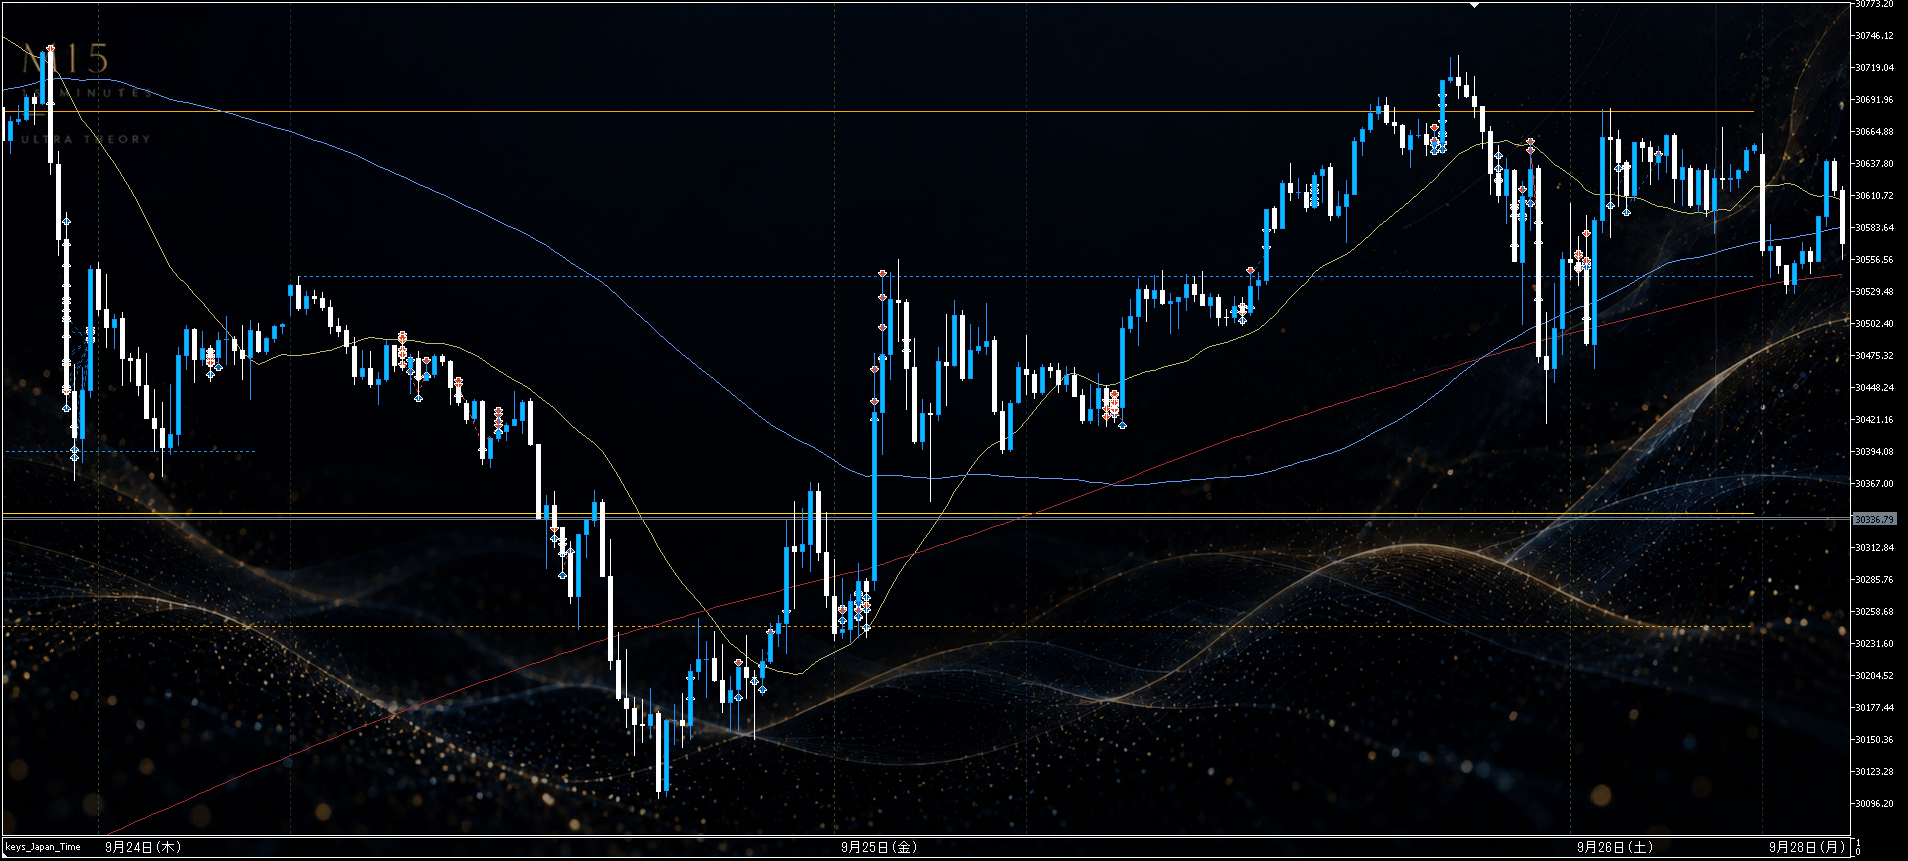Screen dimensions: 1908x861
Task: Click the 30096.20 price scale label
Action: coord(1874,804)
